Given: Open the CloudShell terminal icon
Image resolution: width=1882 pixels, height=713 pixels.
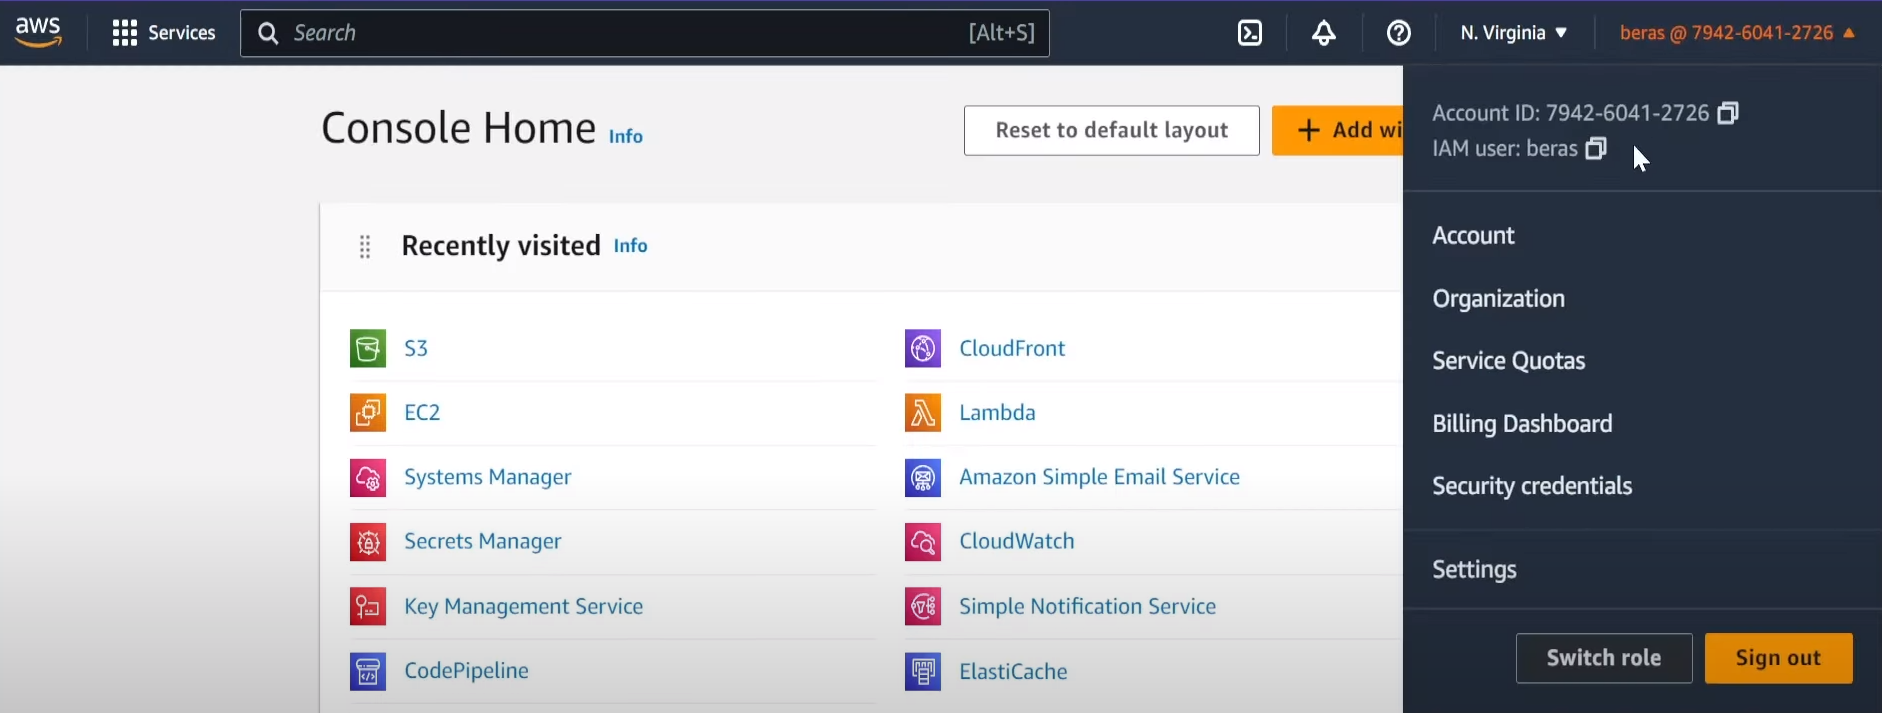Looking at the screenshot, I should [x=1250, y=33].
